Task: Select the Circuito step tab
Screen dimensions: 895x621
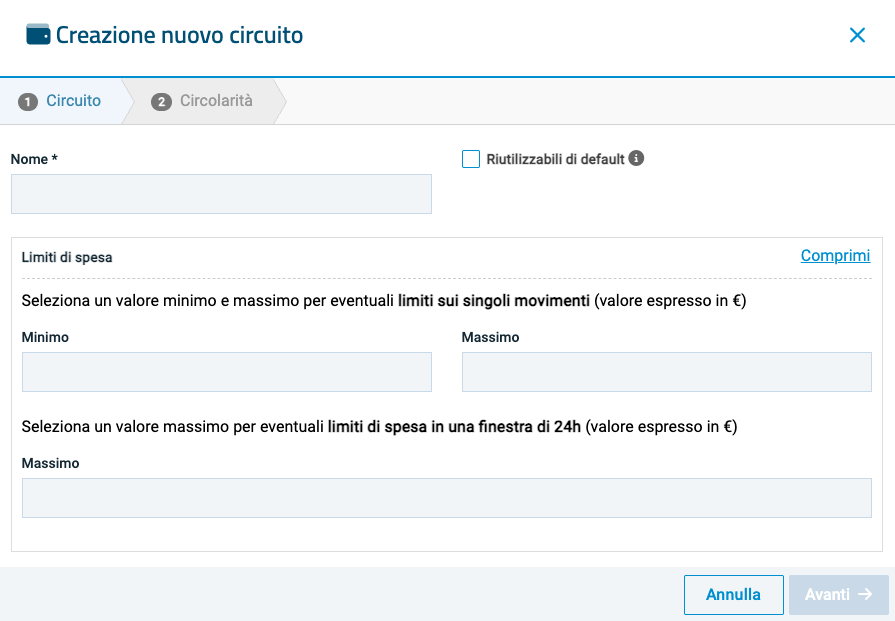Action: (x=73, y=101)
